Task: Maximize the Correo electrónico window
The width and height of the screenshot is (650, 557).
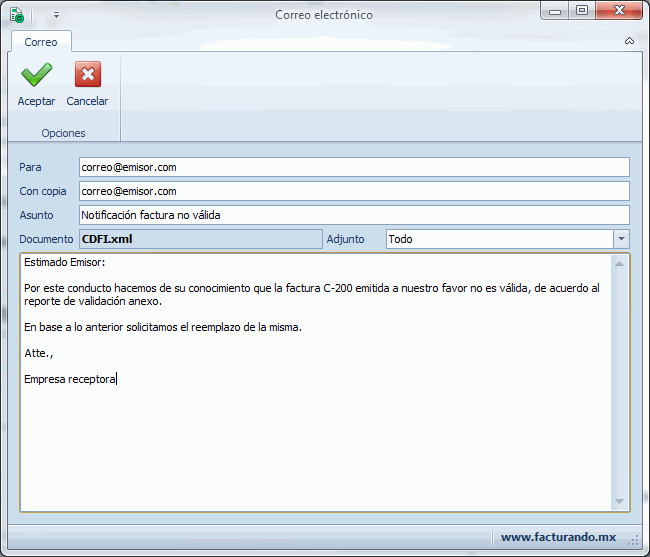Action: point(582,11)
